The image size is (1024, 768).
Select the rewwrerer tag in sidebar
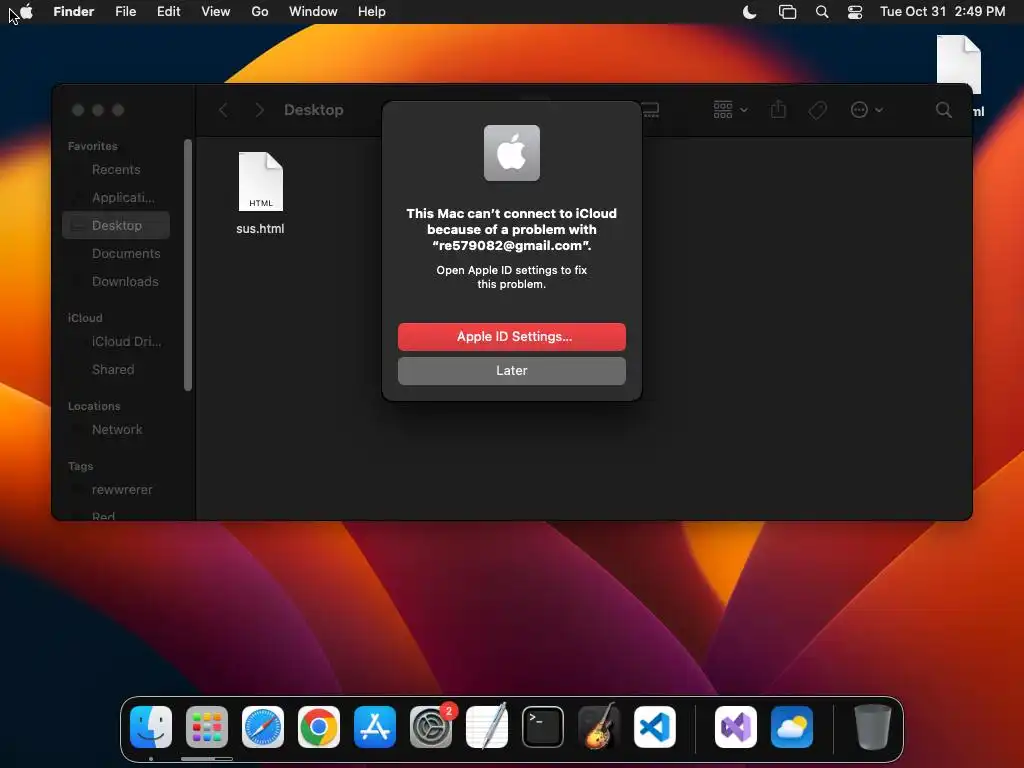[x=116, y=490]
